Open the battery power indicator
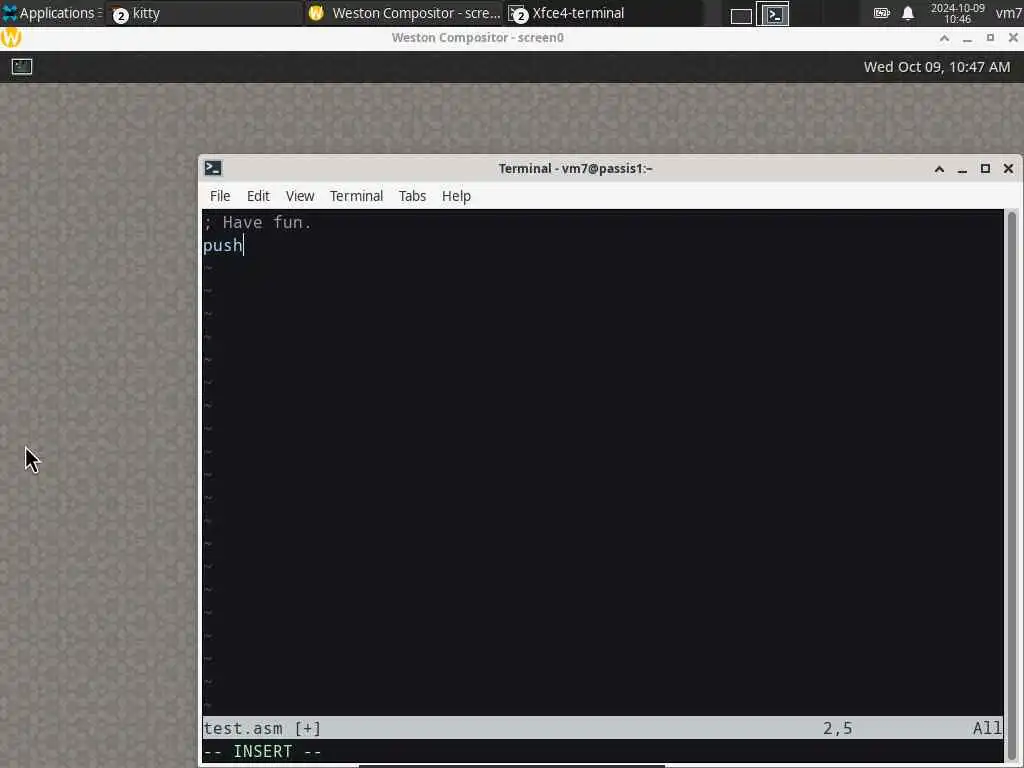This screenshot has height=768, width=1024. (882, 13)
